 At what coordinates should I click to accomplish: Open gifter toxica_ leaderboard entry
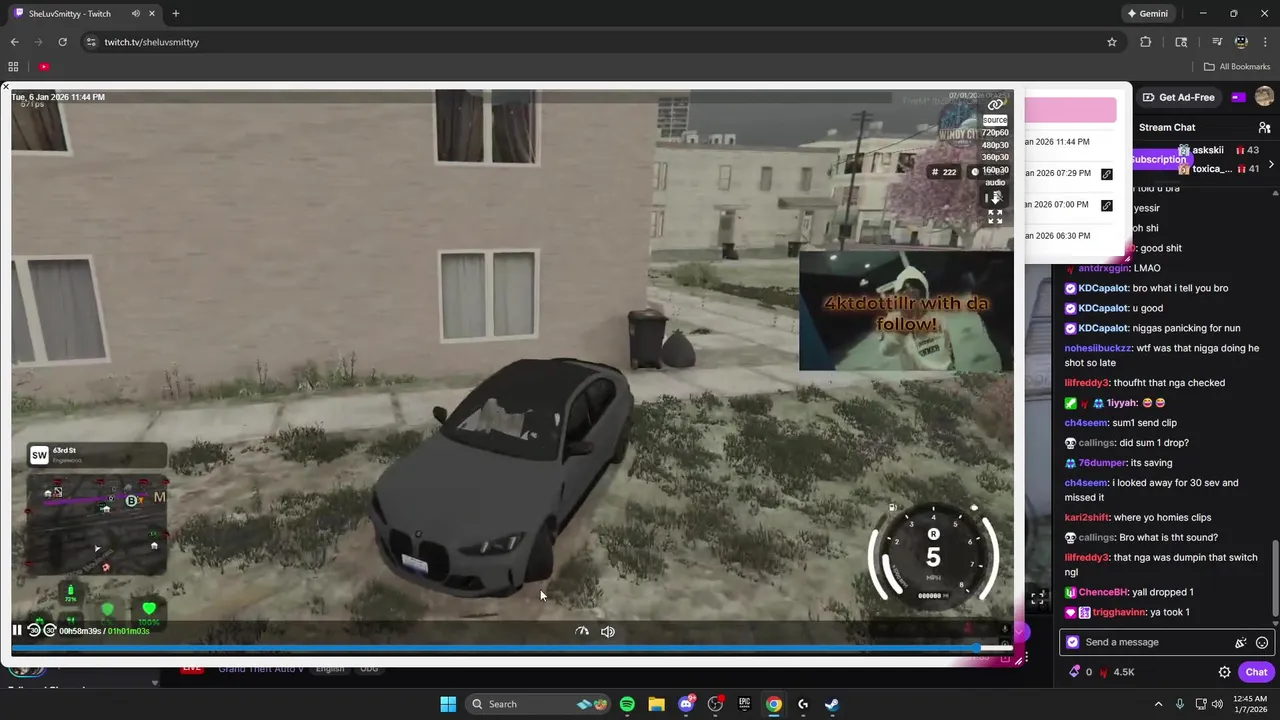pos(1219,169)
